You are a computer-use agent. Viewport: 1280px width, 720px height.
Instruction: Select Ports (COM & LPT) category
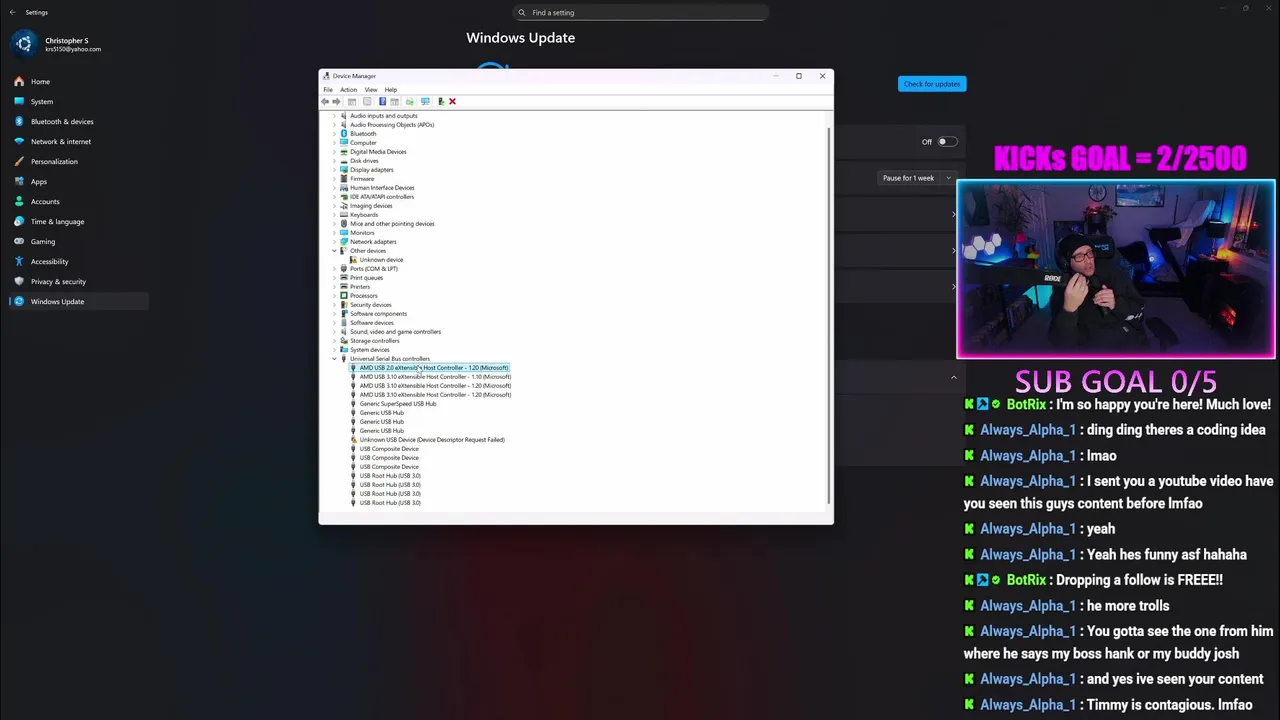[x=374, y=268]
